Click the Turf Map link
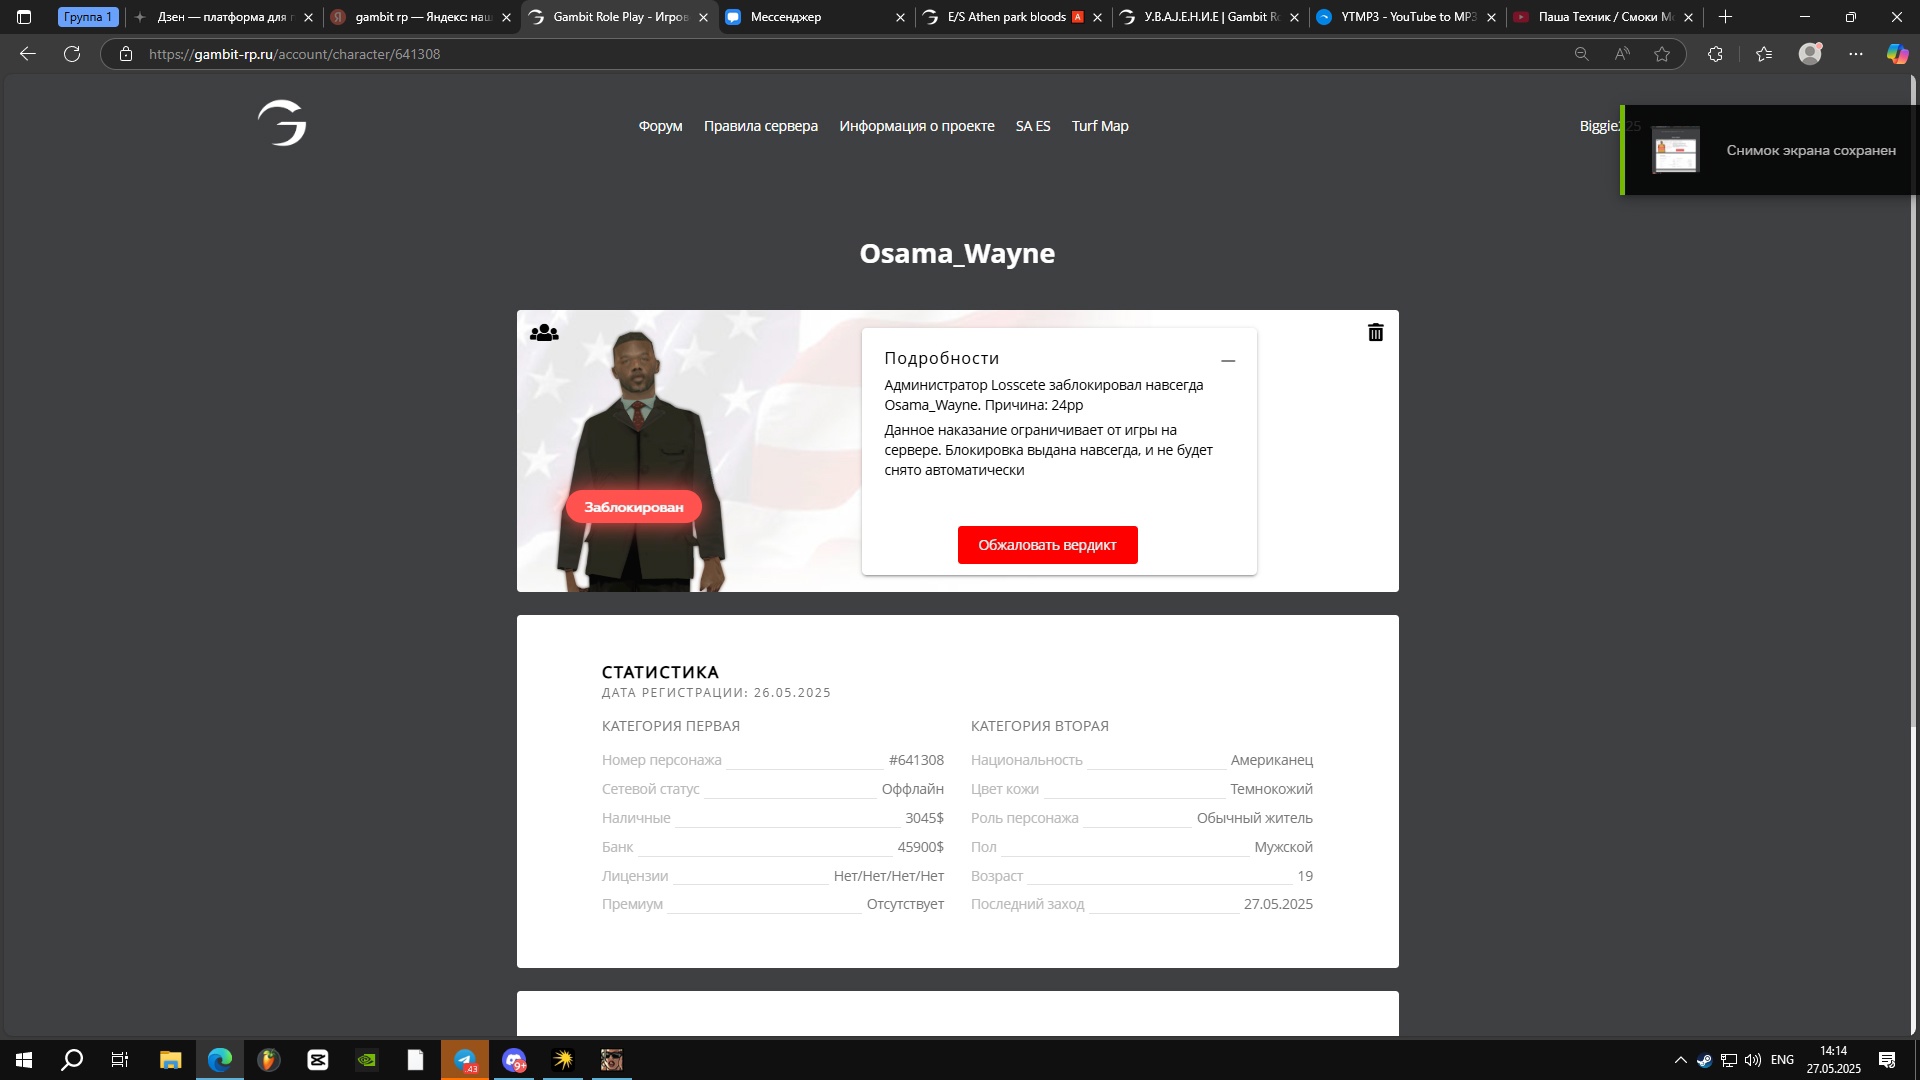Viewport: 1920px width, 1080px height. pyautogui.click(x=1100, y=126)
